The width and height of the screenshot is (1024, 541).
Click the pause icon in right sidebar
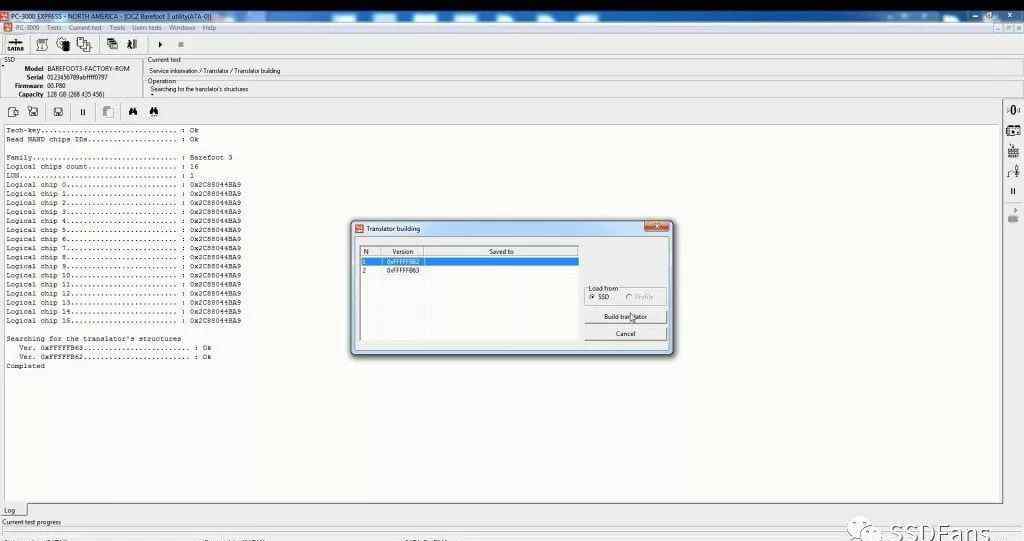click(x=1013, y=191)
